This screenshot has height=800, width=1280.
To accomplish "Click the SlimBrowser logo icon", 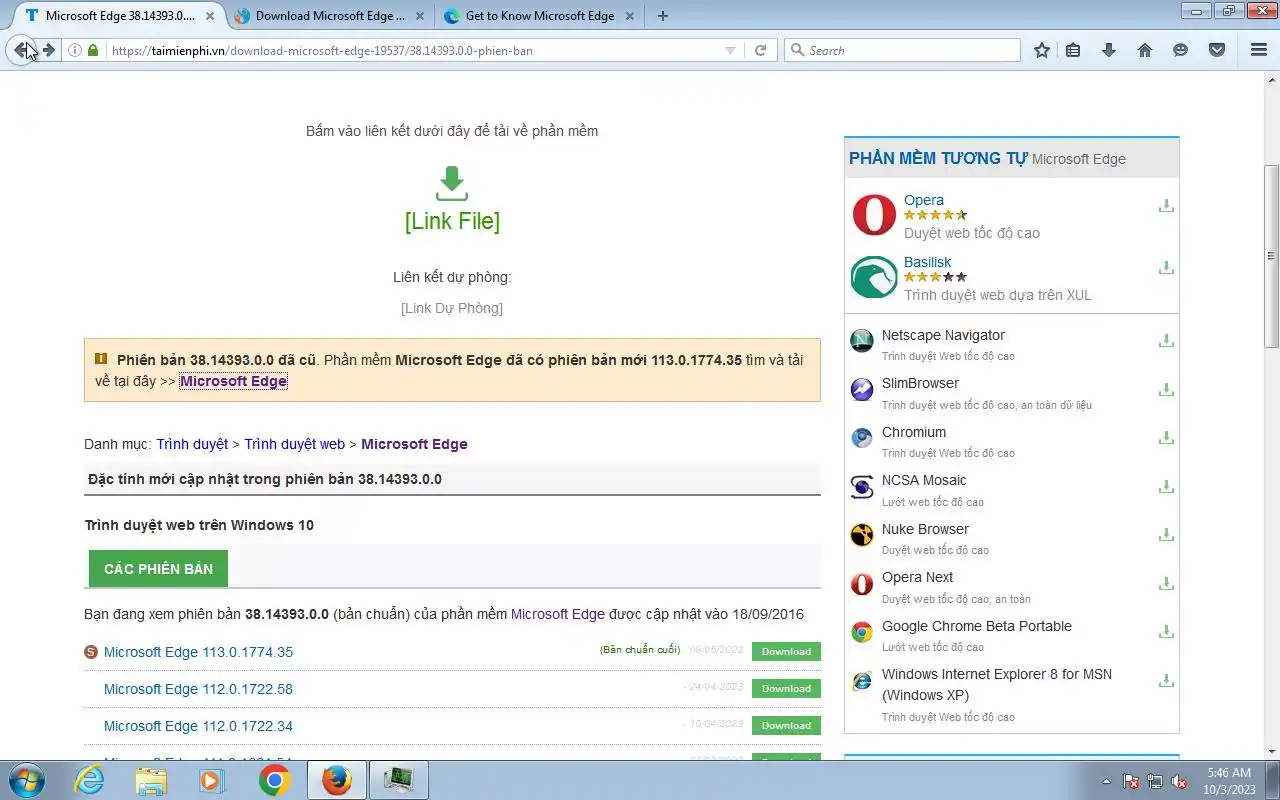I will tap(862, 389).
